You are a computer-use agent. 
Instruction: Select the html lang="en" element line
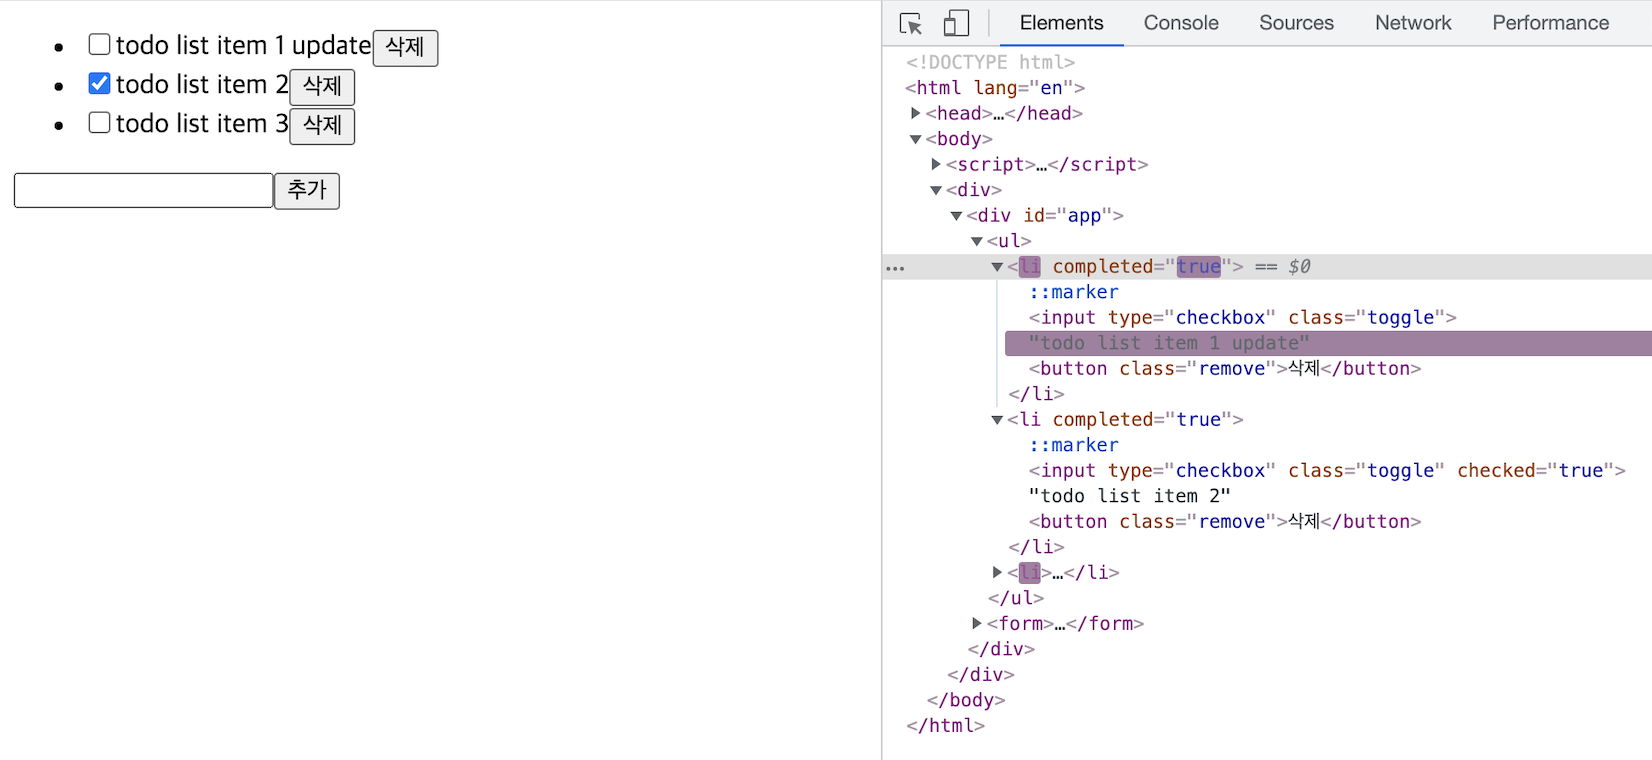coord(995,88)
